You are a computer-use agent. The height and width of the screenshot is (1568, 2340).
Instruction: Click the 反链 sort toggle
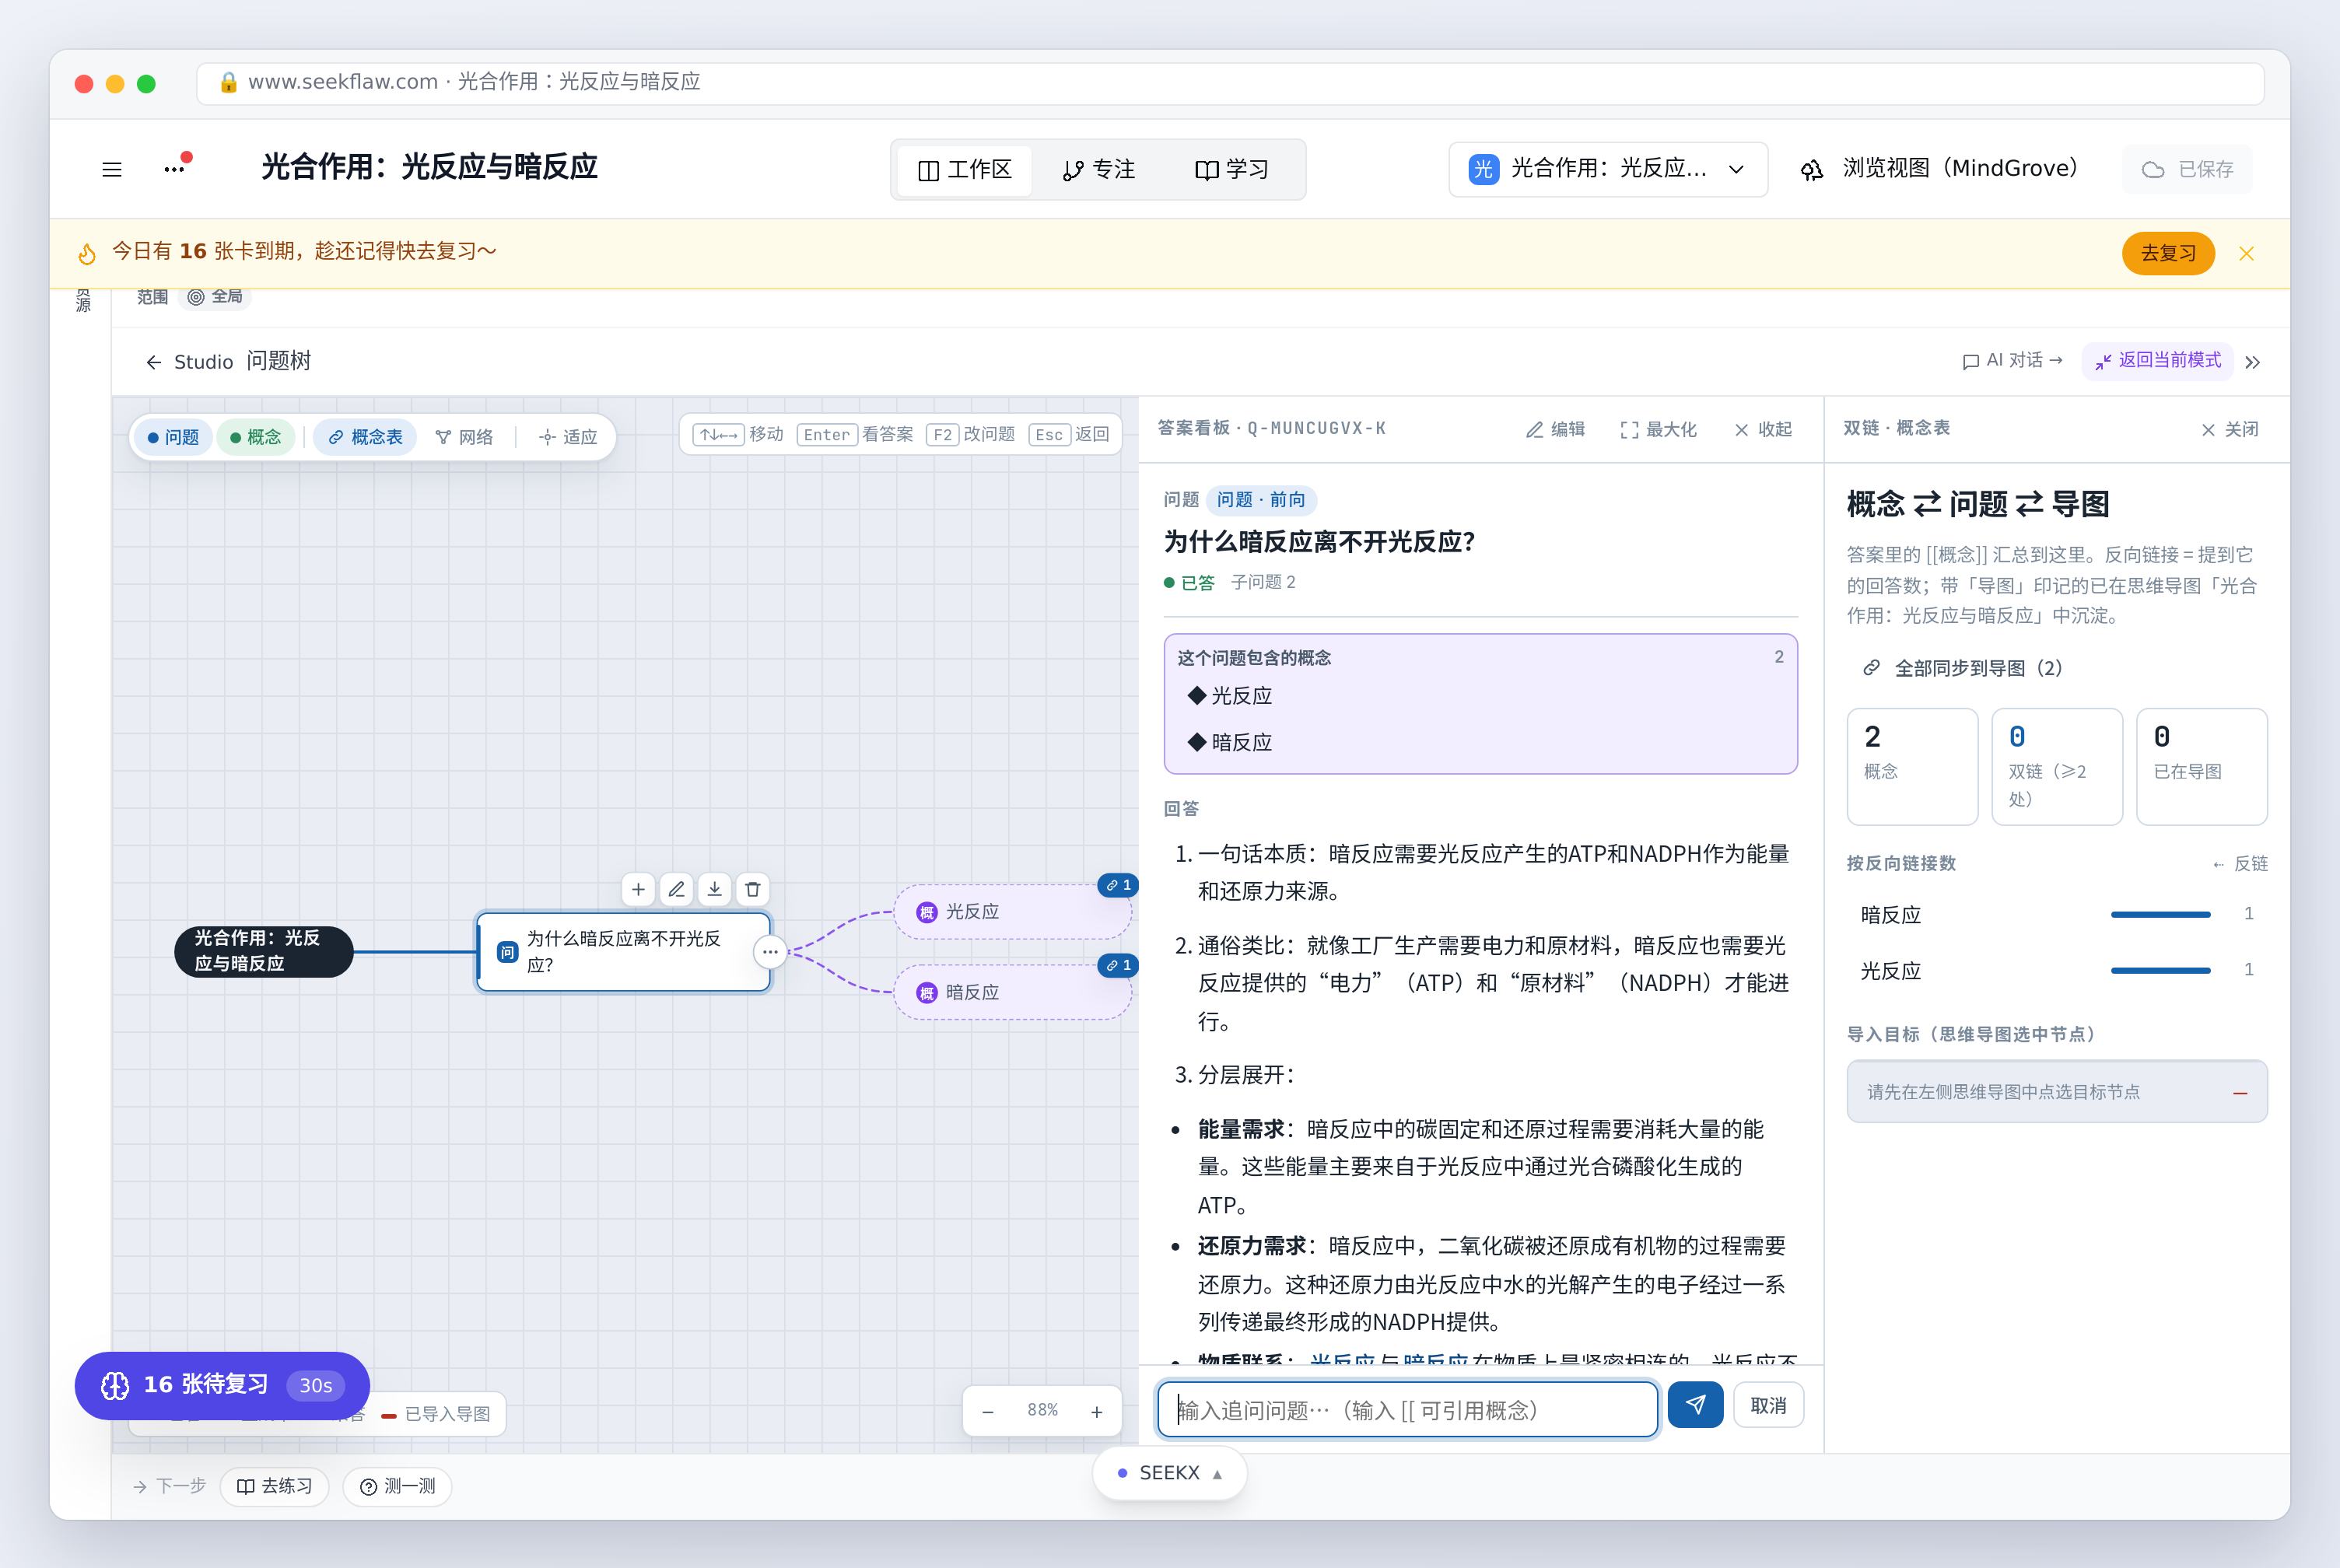2240,863
